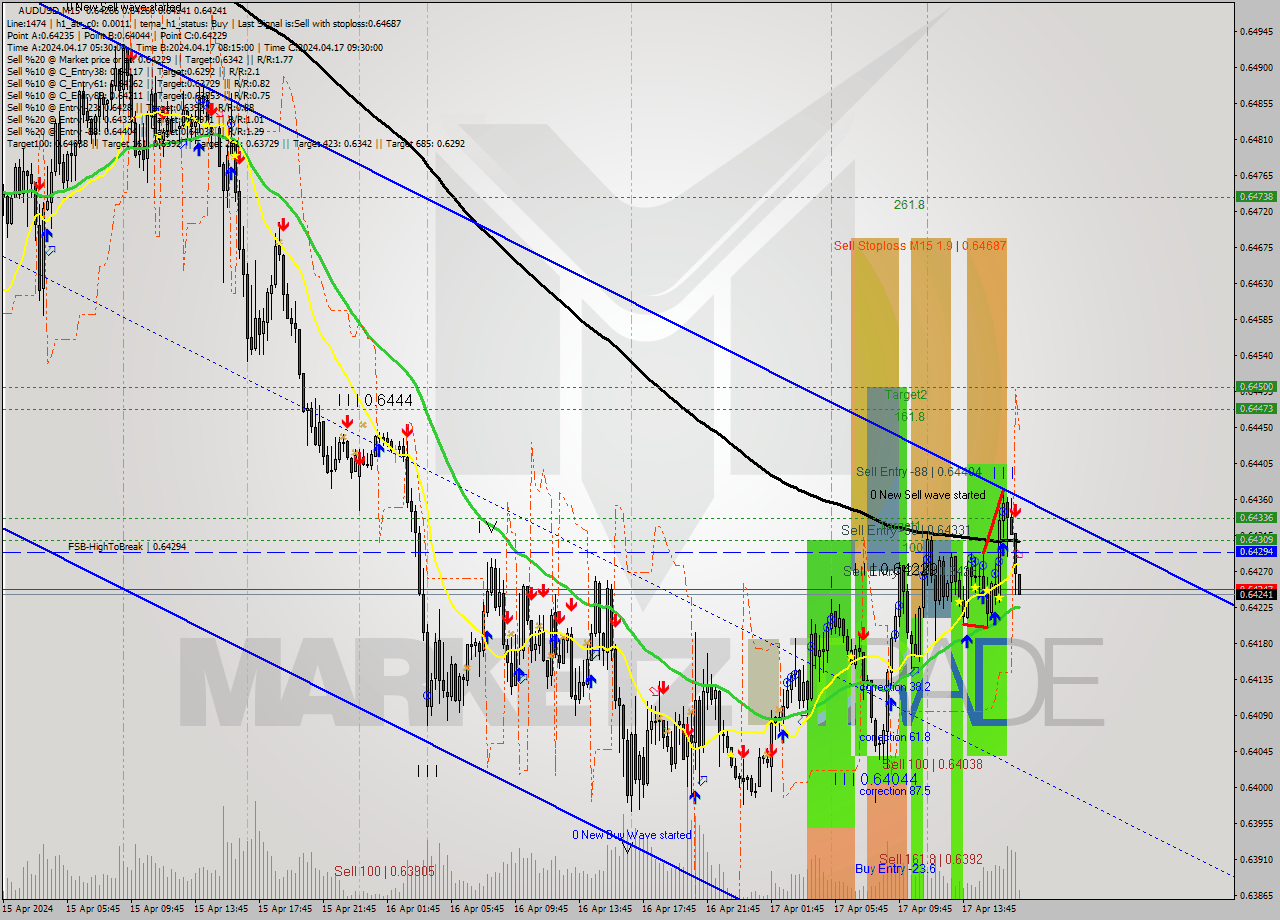The height and width of the screenshot is (920, 1280).
Task: Click the green 0.64336 price tag
Action: click(1256, 517)
